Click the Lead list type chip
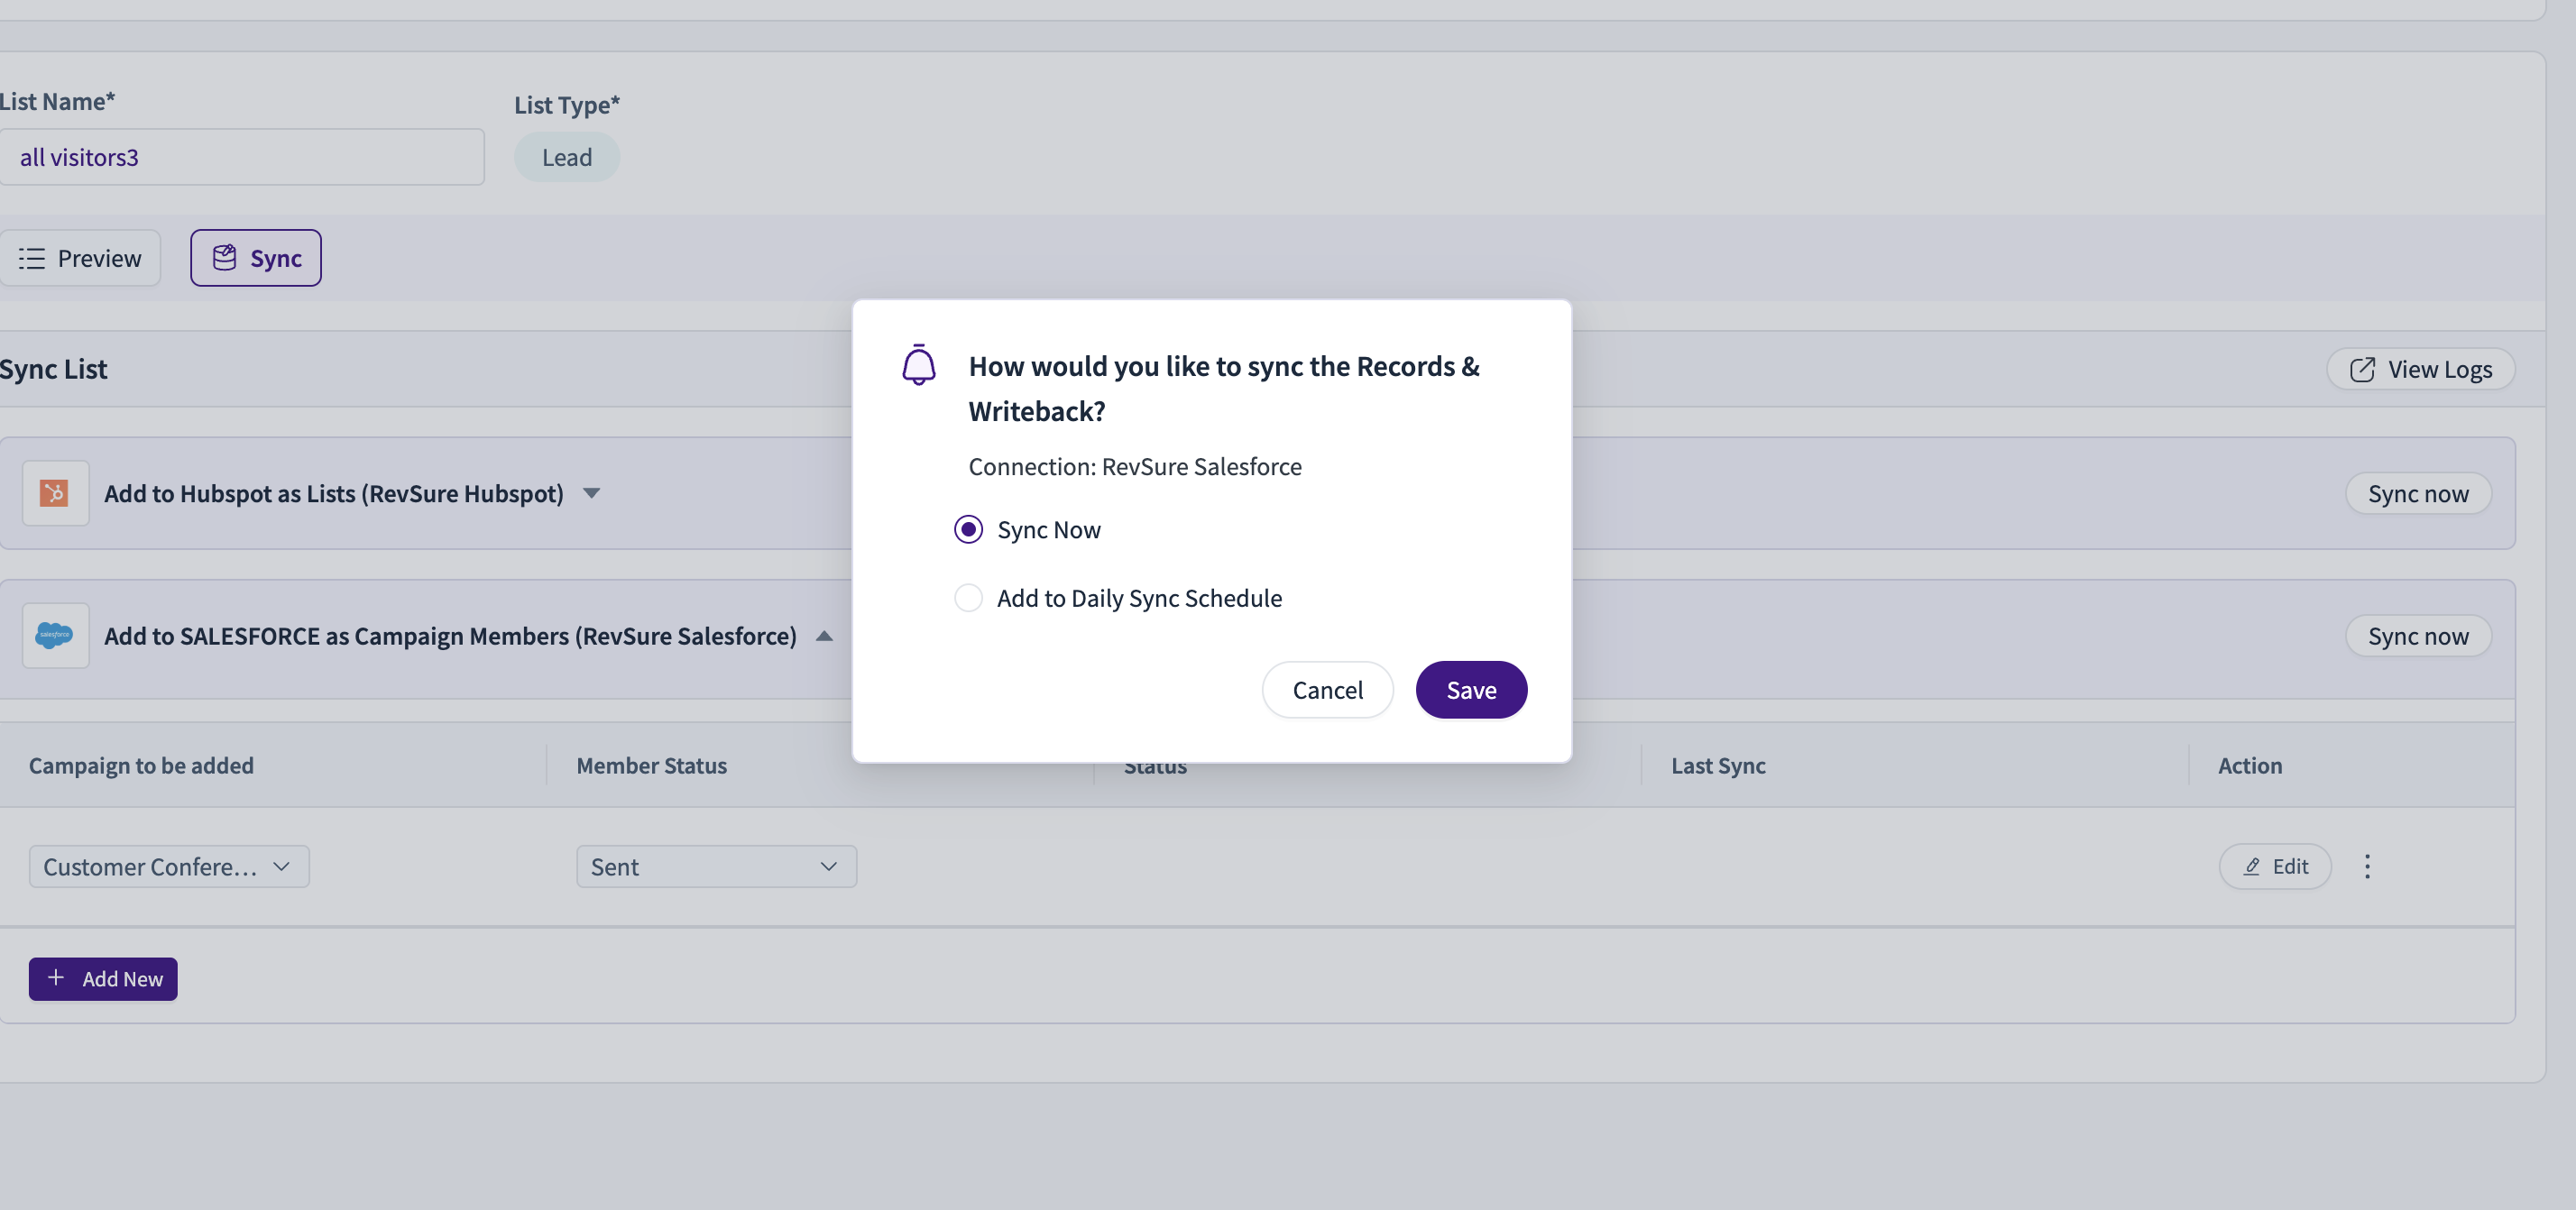 pos(567,157)
